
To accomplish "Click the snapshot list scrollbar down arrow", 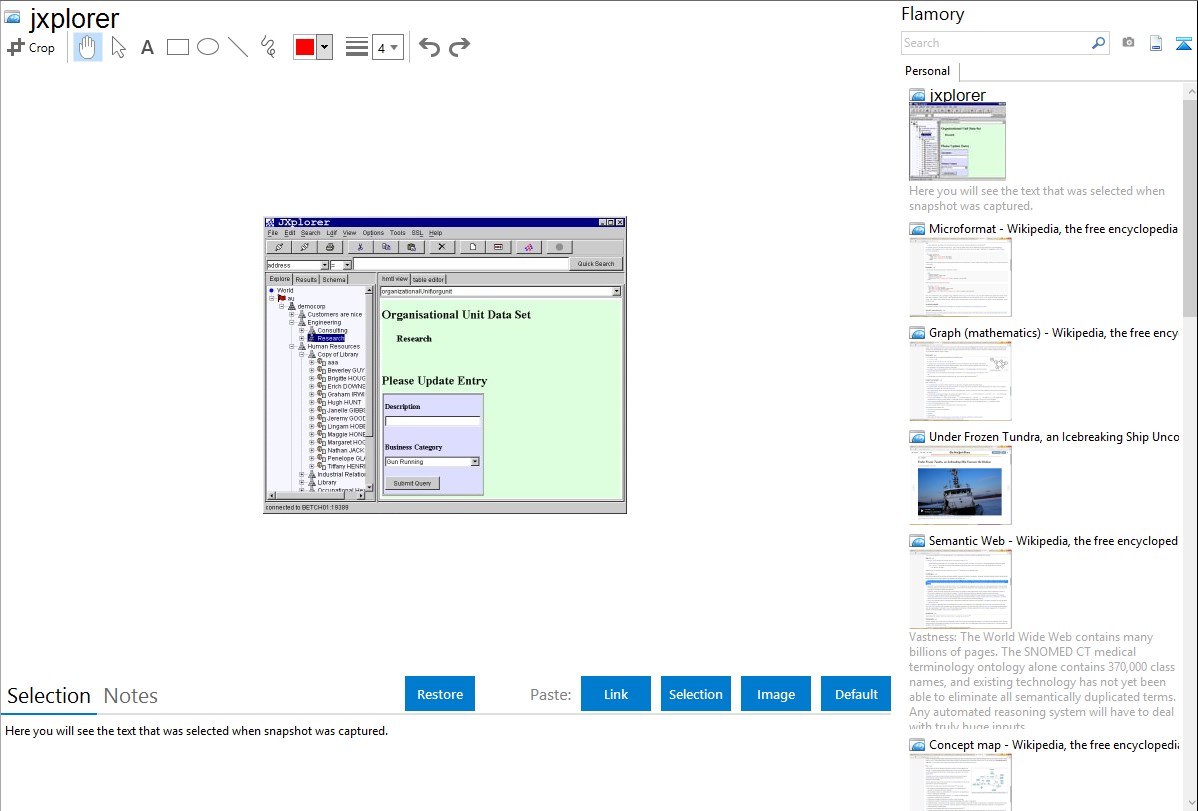I will point(1191,802).
